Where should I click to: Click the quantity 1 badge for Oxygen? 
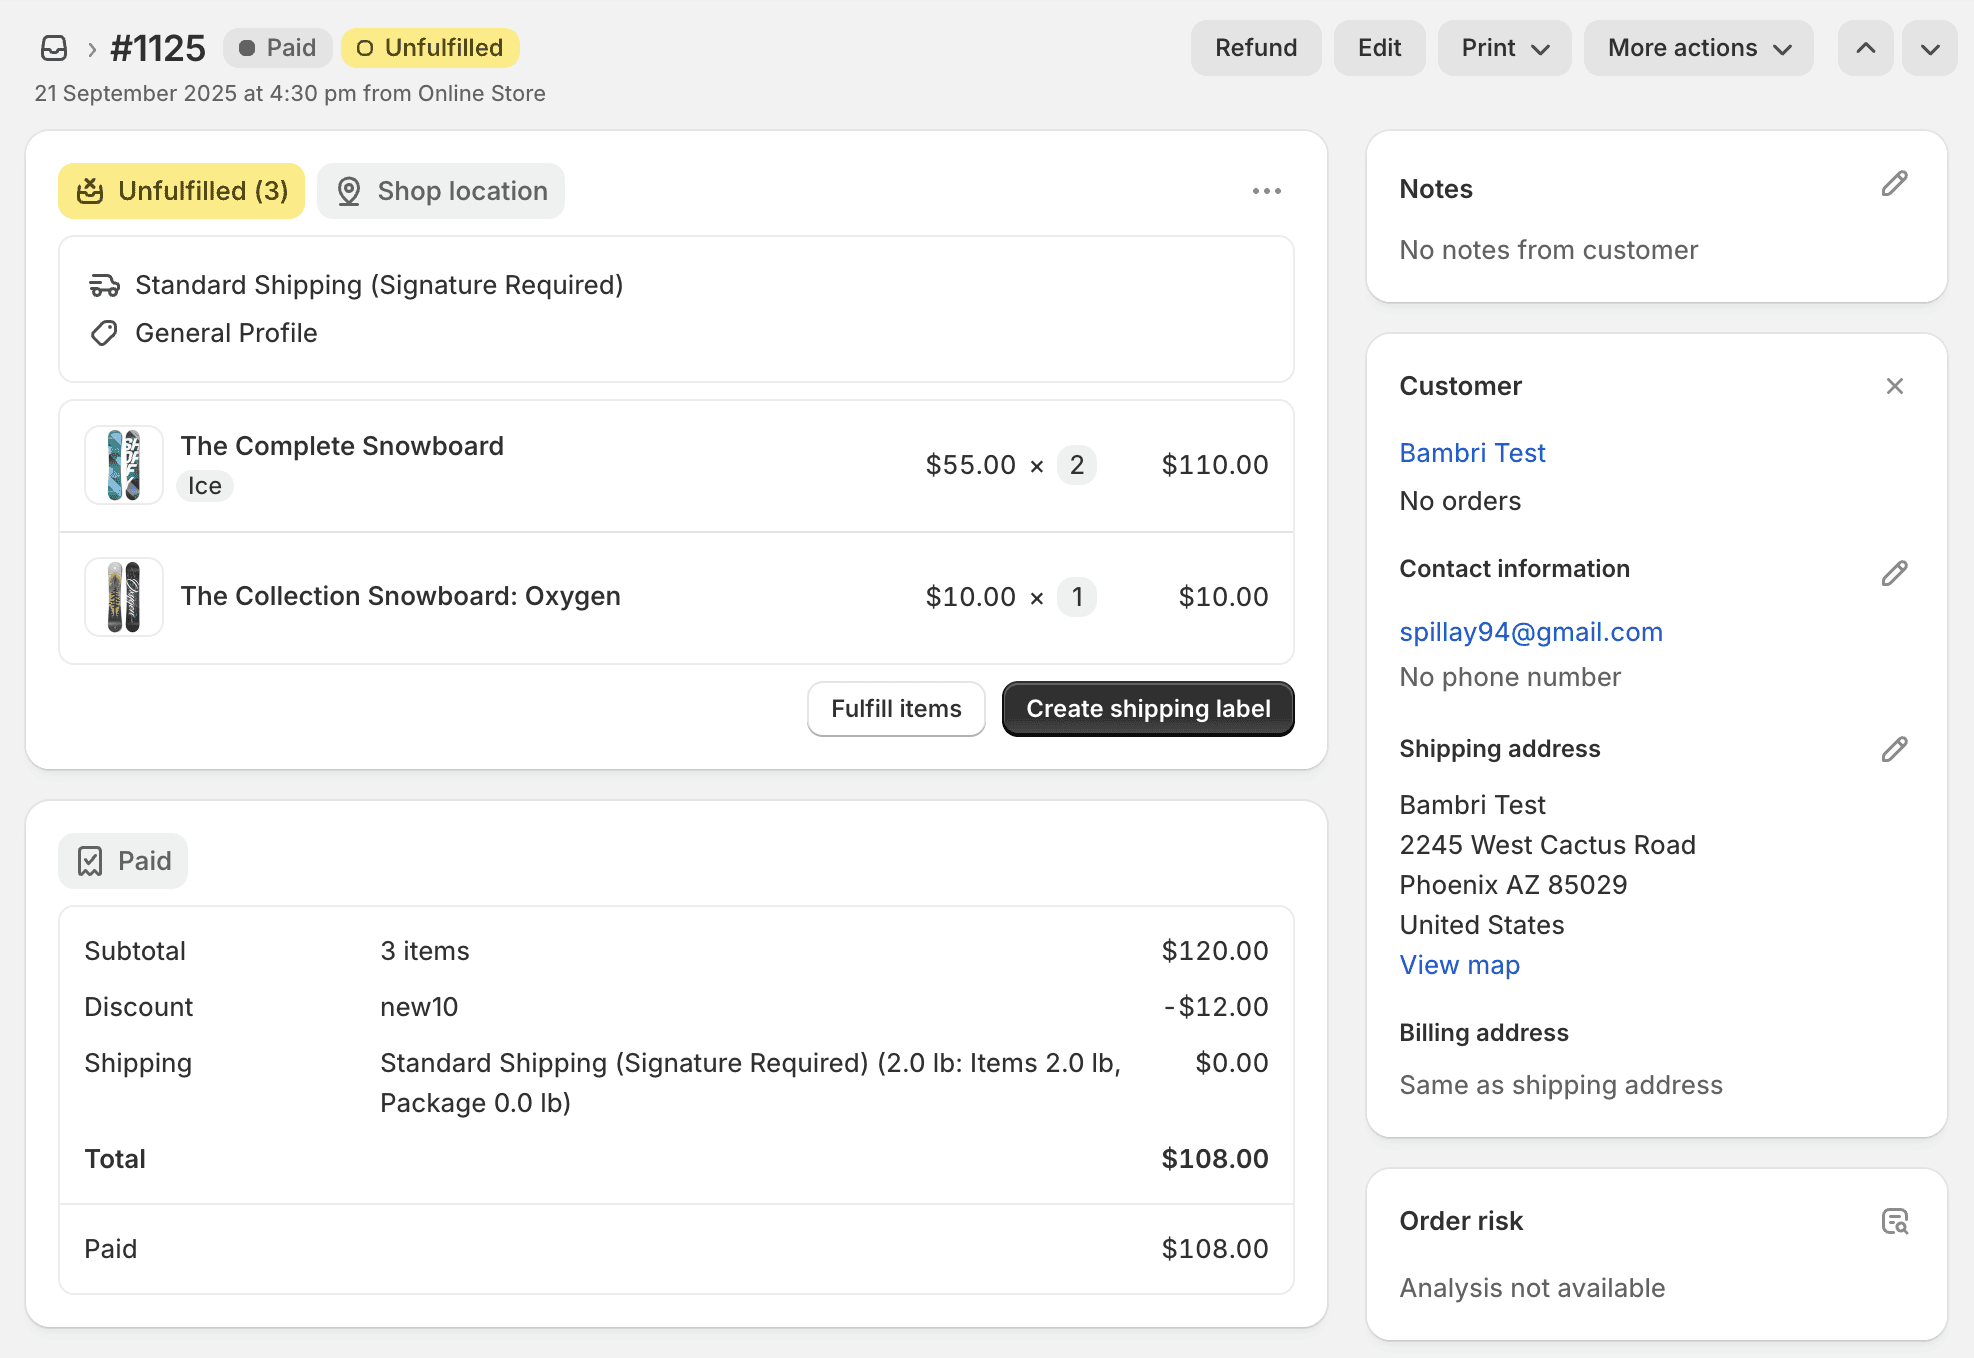pos(1077,597)
